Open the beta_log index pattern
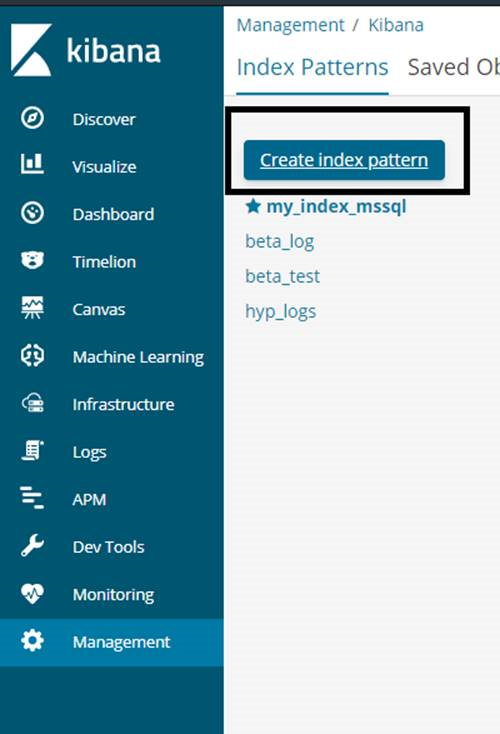 279,242
